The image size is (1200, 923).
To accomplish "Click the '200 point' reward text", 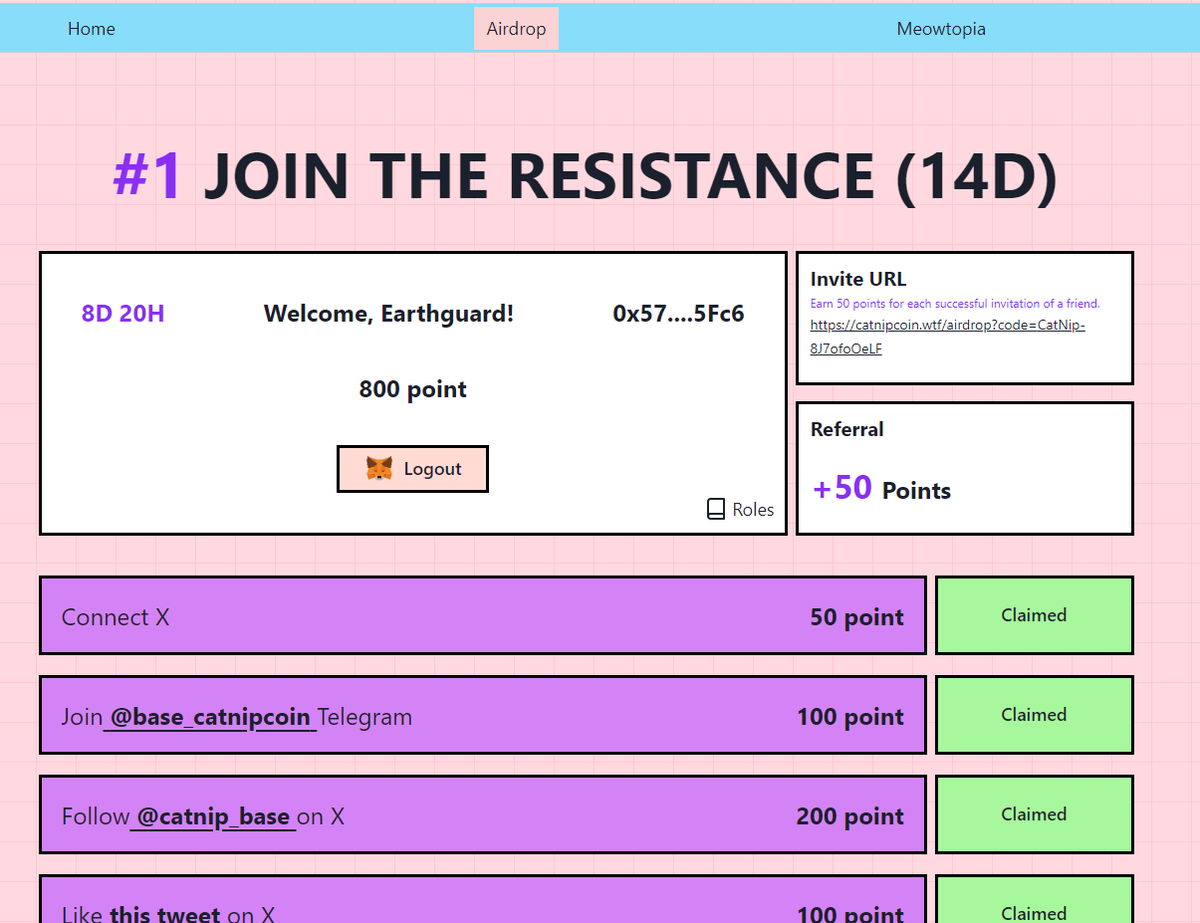I will pyautogui.click(x=850, y=817).
